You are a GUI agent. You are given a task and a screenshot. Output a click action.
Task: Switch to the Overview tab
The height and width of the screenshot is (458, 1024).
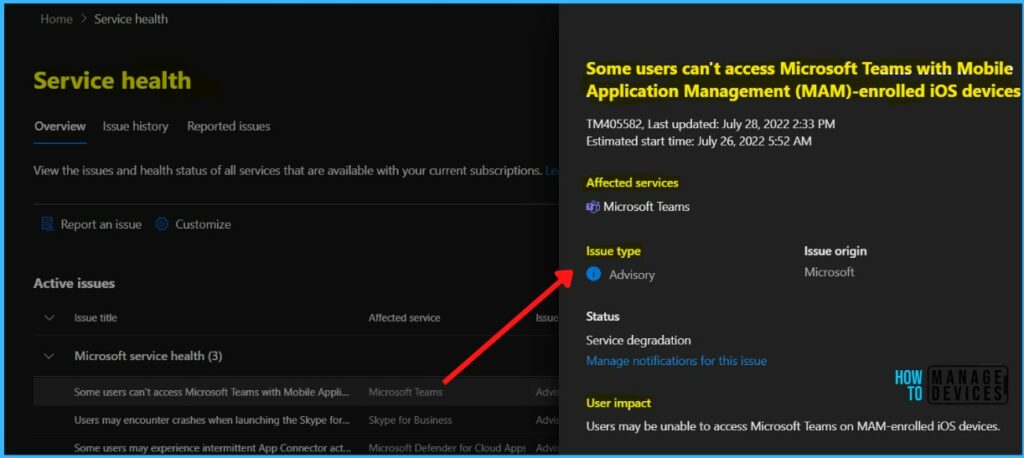click(60, 126)
